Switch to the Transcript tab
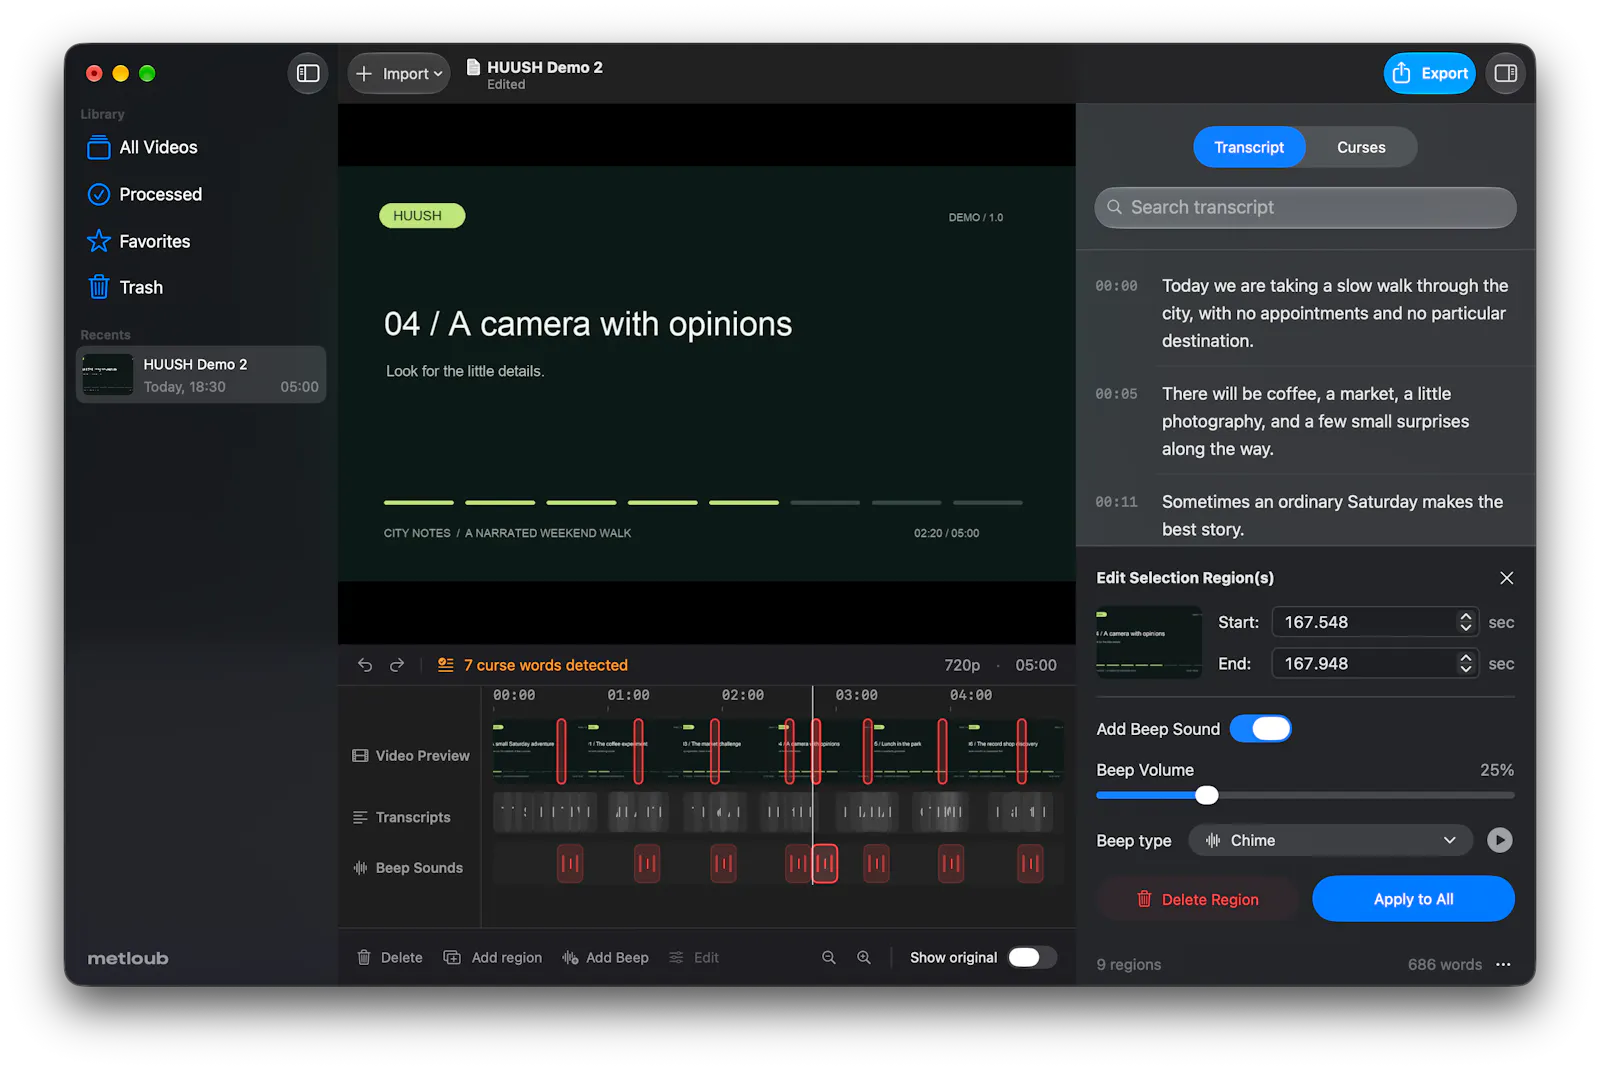This screenshot has height=1071, width=1600. (1249, 147)
